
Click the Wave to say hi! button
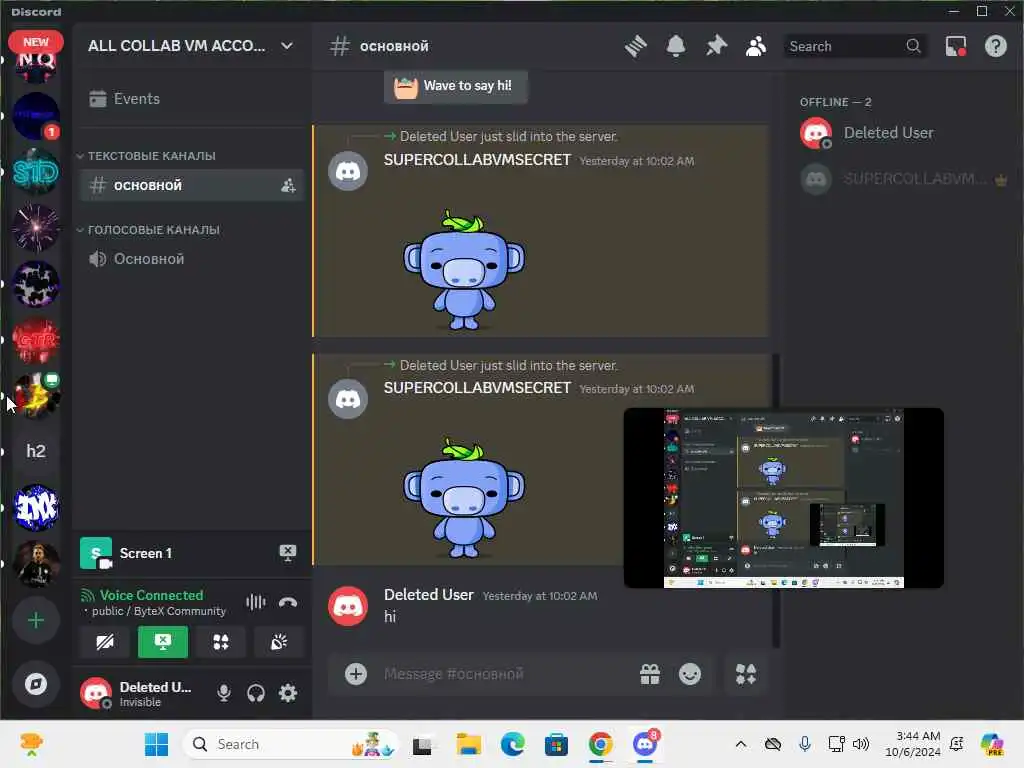pyautogui.click(x=456, y=86)
